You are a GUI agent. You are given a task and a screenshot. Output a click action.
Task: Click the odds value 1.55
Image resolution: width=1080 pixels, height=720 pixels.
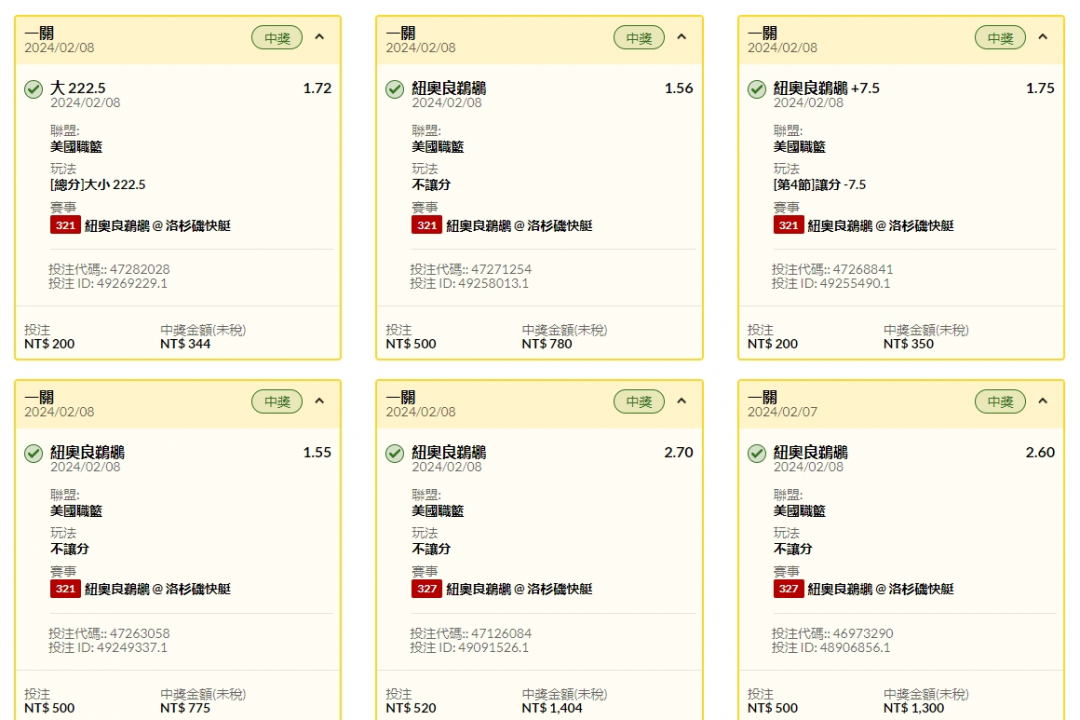click(x=318, y=452)
